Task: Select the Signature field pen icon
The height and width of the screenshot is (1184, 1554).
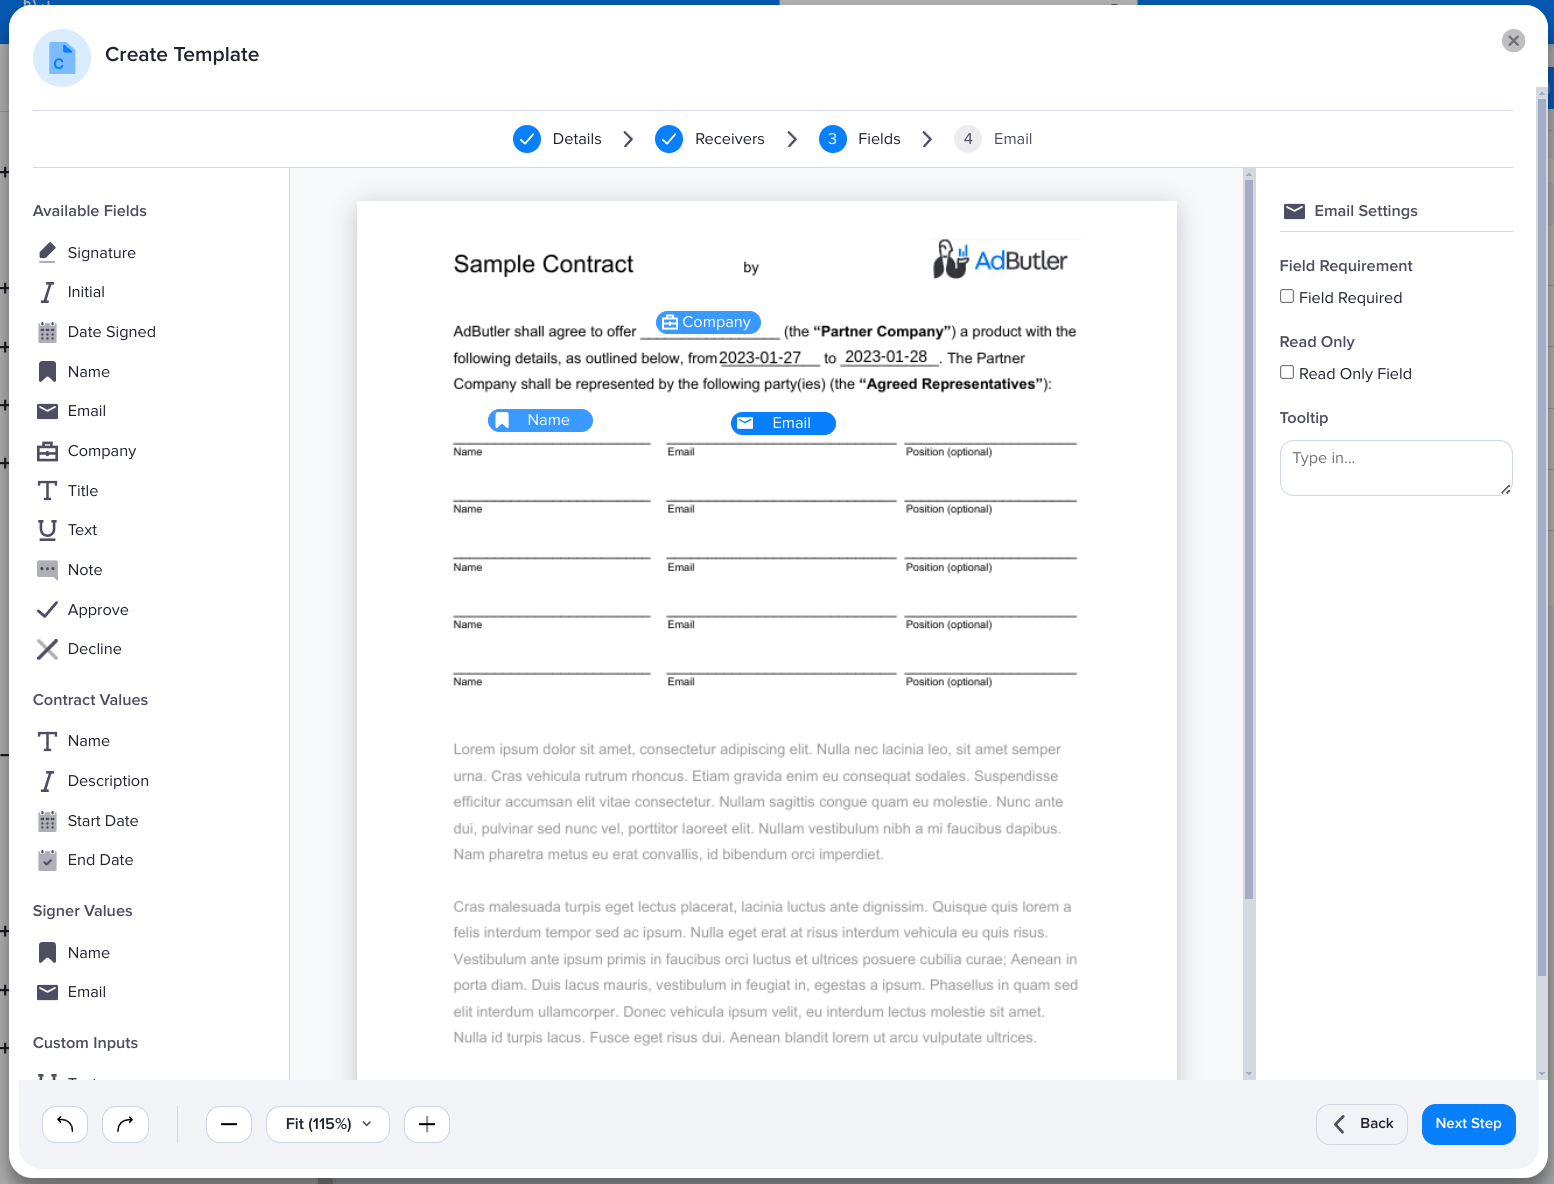Action: (x=47, y=252)
